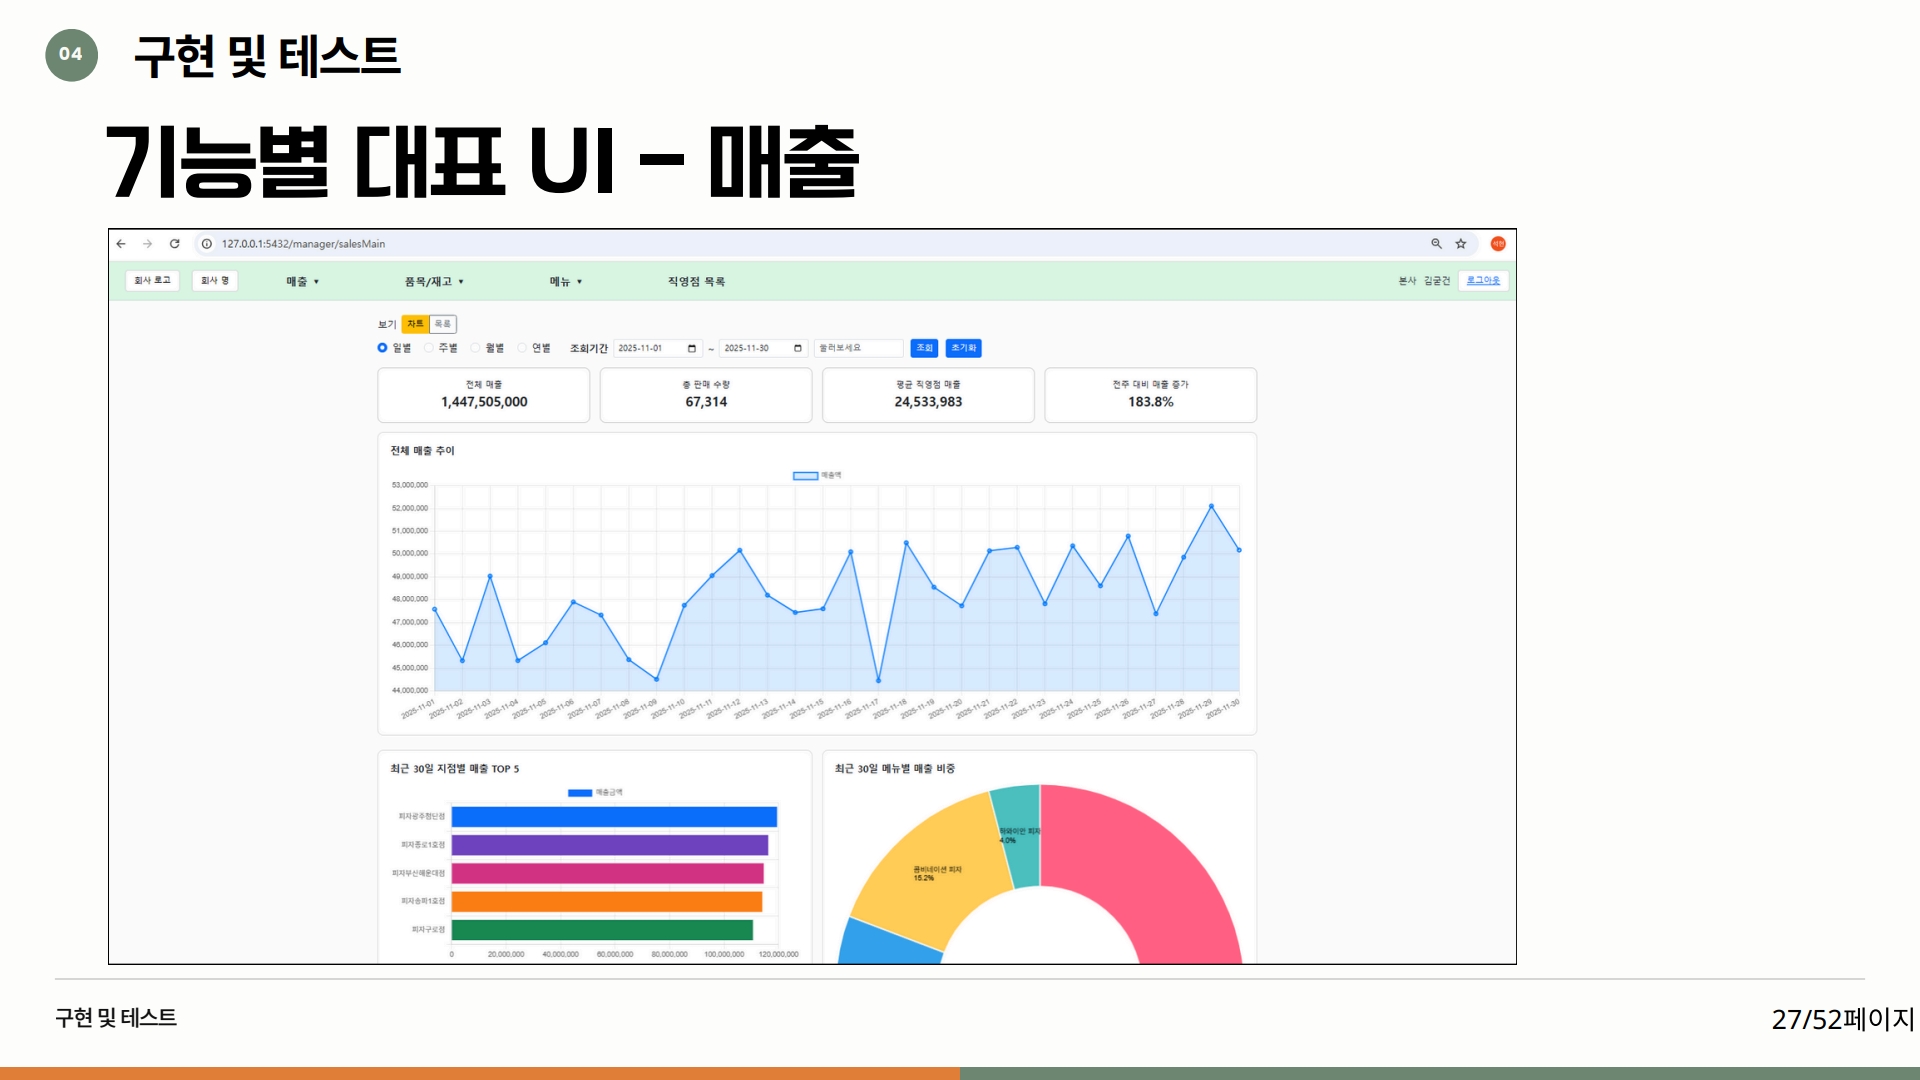Expand the 품목/재고 dropdown menu

click(434, 282)
